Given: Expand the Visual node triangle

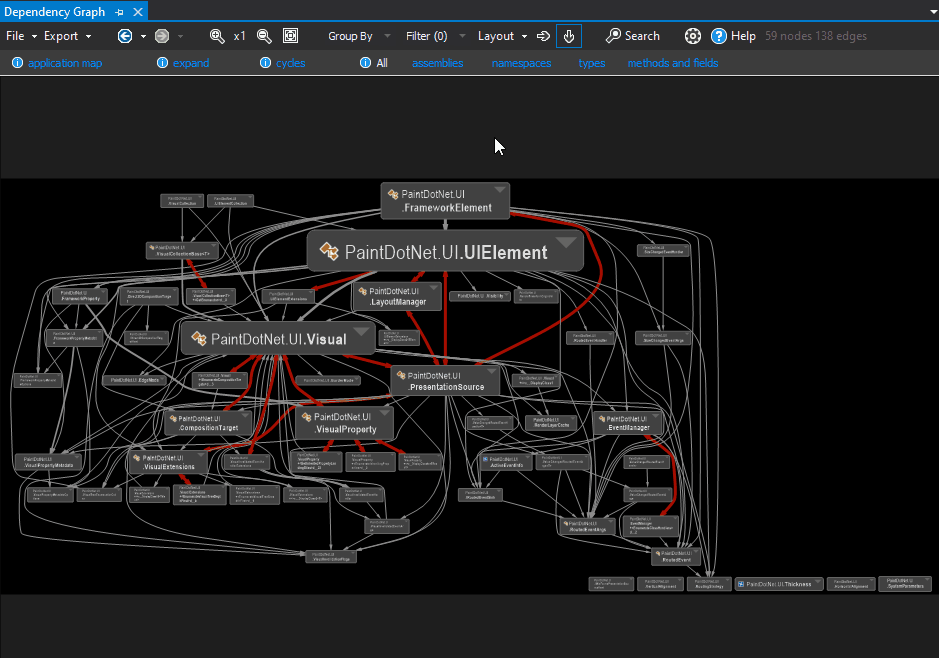Looking at the screenshot, I should click(x=361, y=331).
